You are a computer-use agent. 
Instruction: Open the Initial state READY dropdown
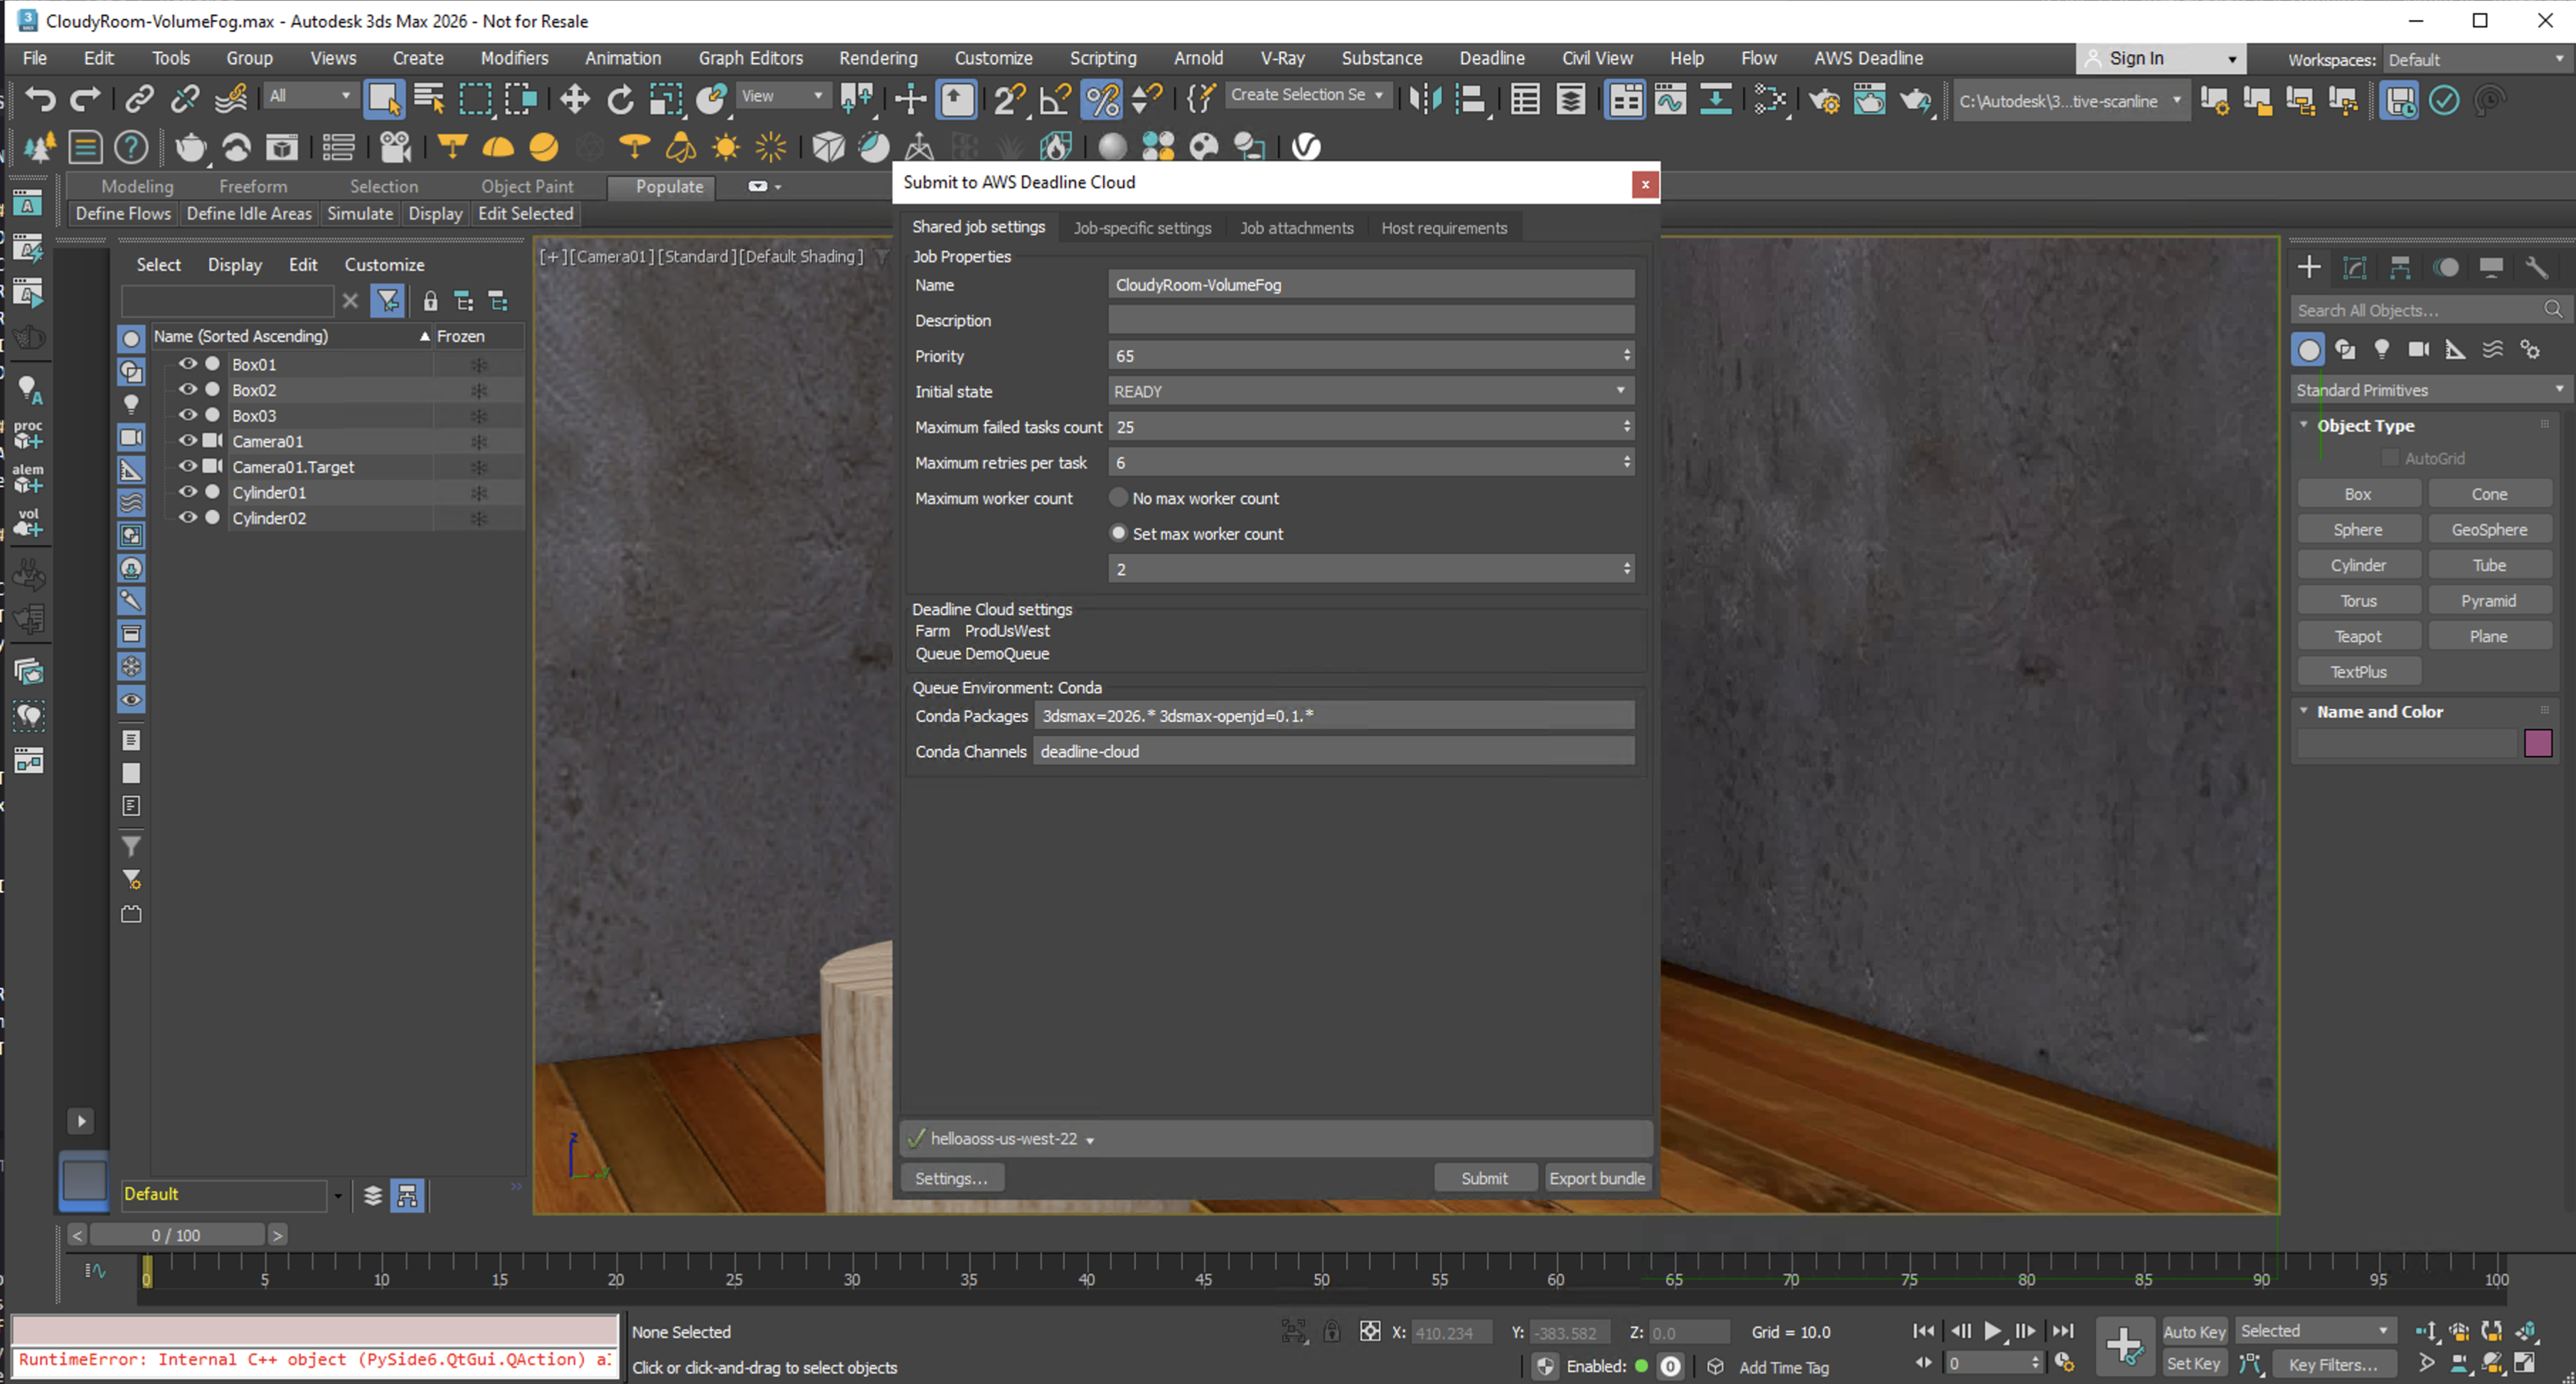click(1620, 391)
